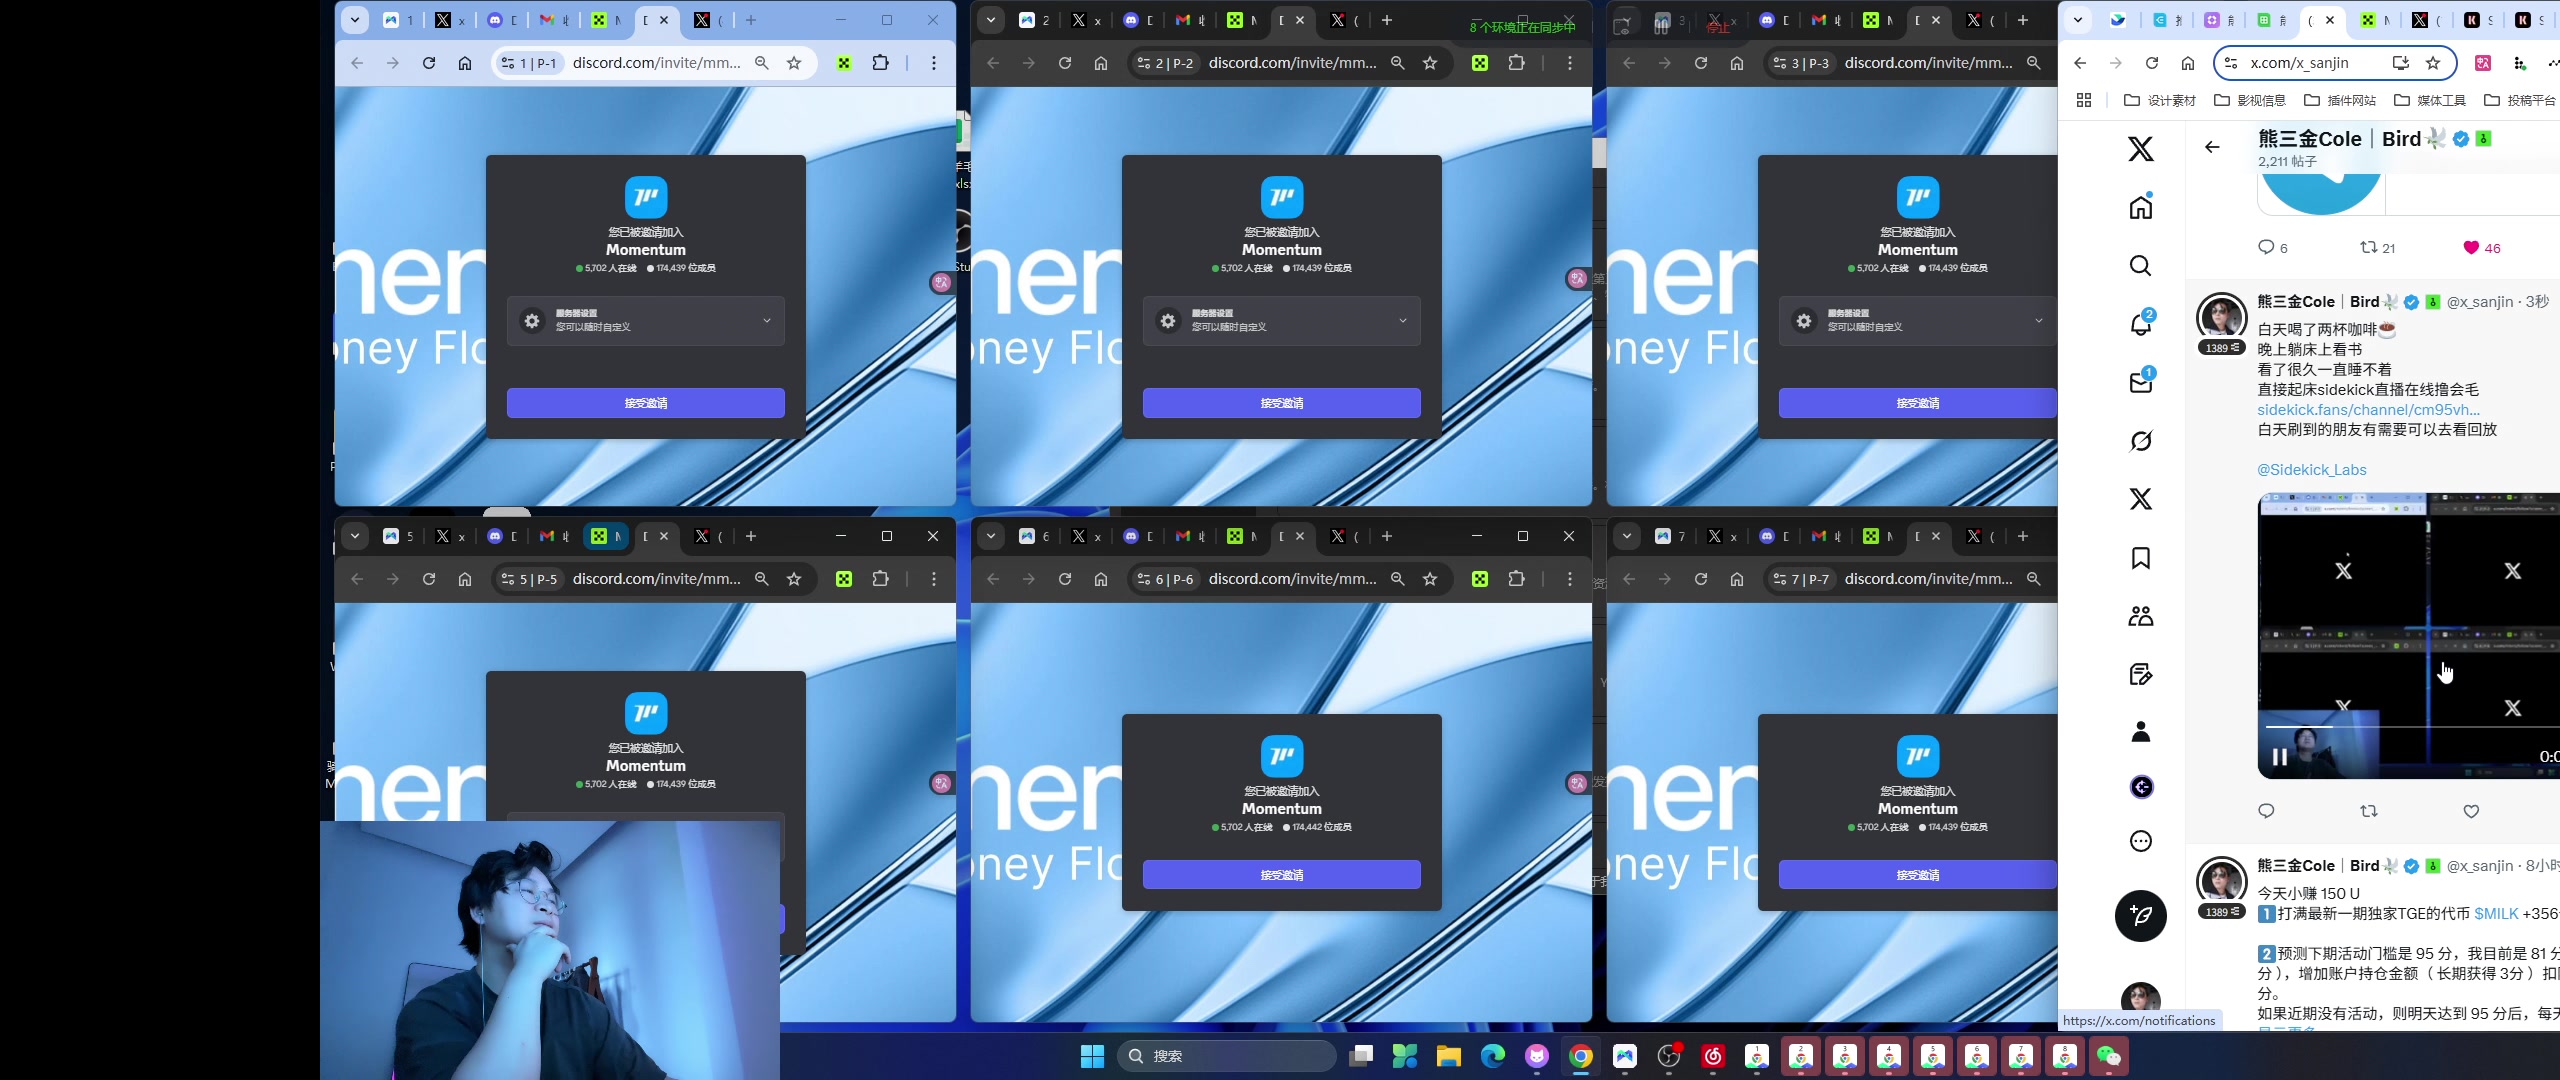
Task: Switch to green OKX tab in P-5 window
Action: tap(606, 536)
